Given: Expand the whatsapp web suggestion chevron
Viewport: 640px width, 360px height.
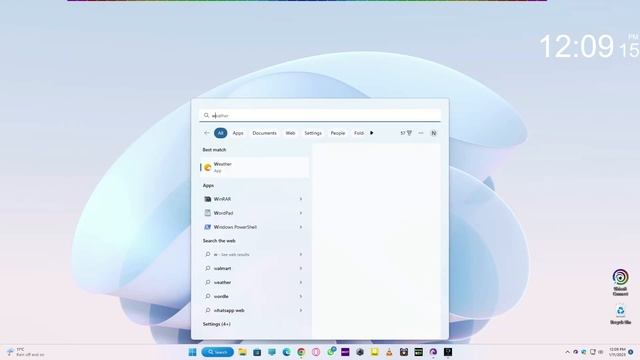Looking at the screenshot, I should point(301,310).
